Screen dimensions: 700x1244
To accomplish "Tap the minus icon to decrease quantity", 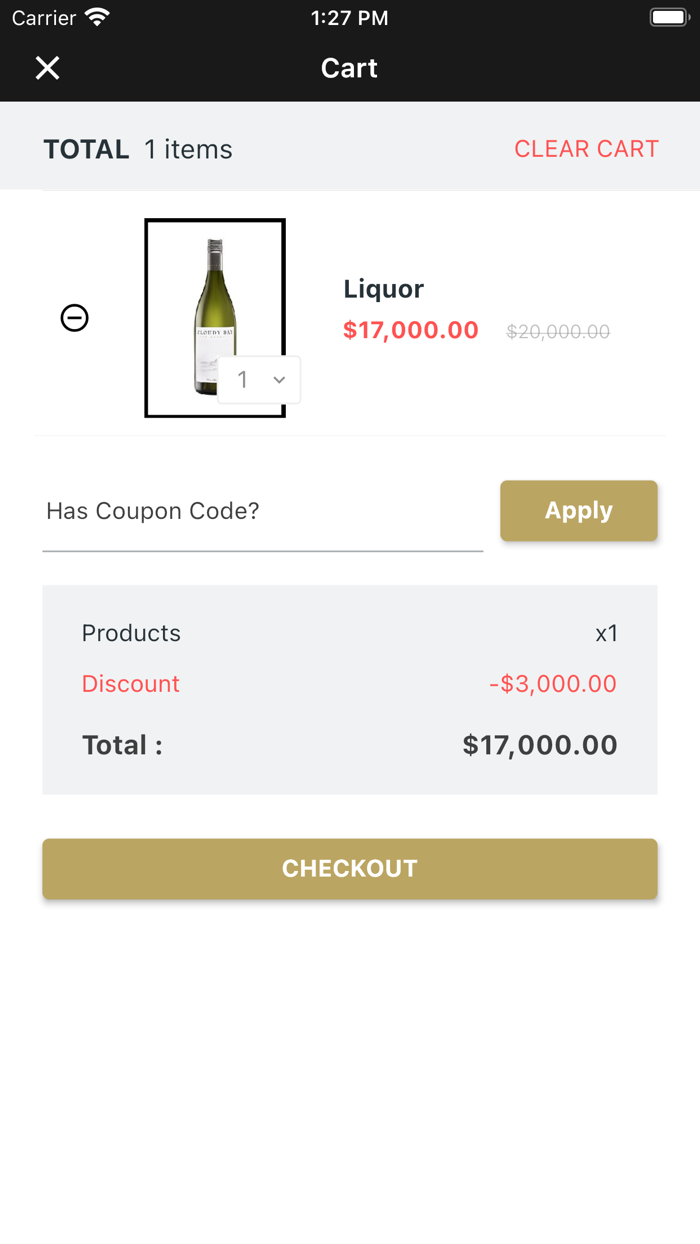I will (74, 318).
